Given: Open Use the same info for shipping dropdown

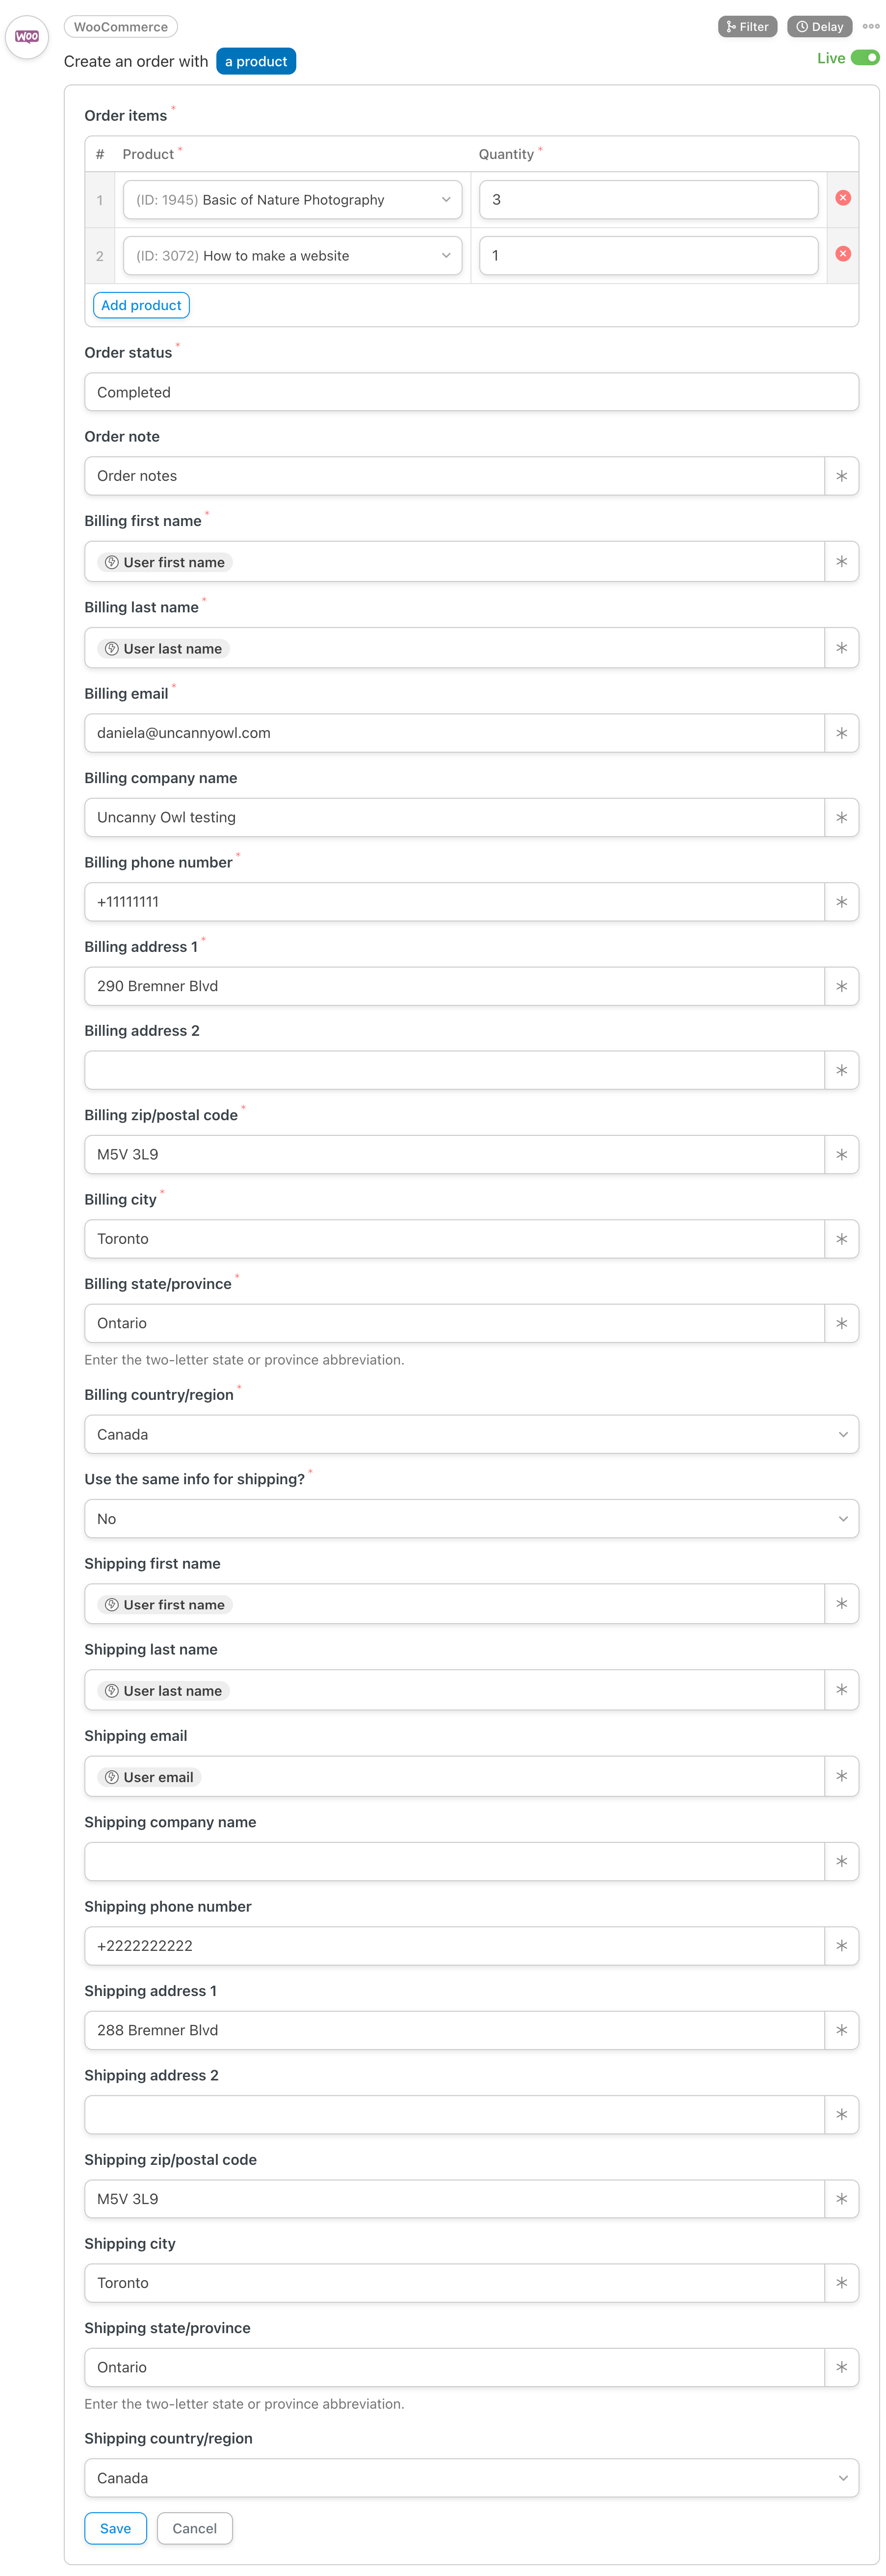Looking at the screenshot, I should tap(471, 1517).
